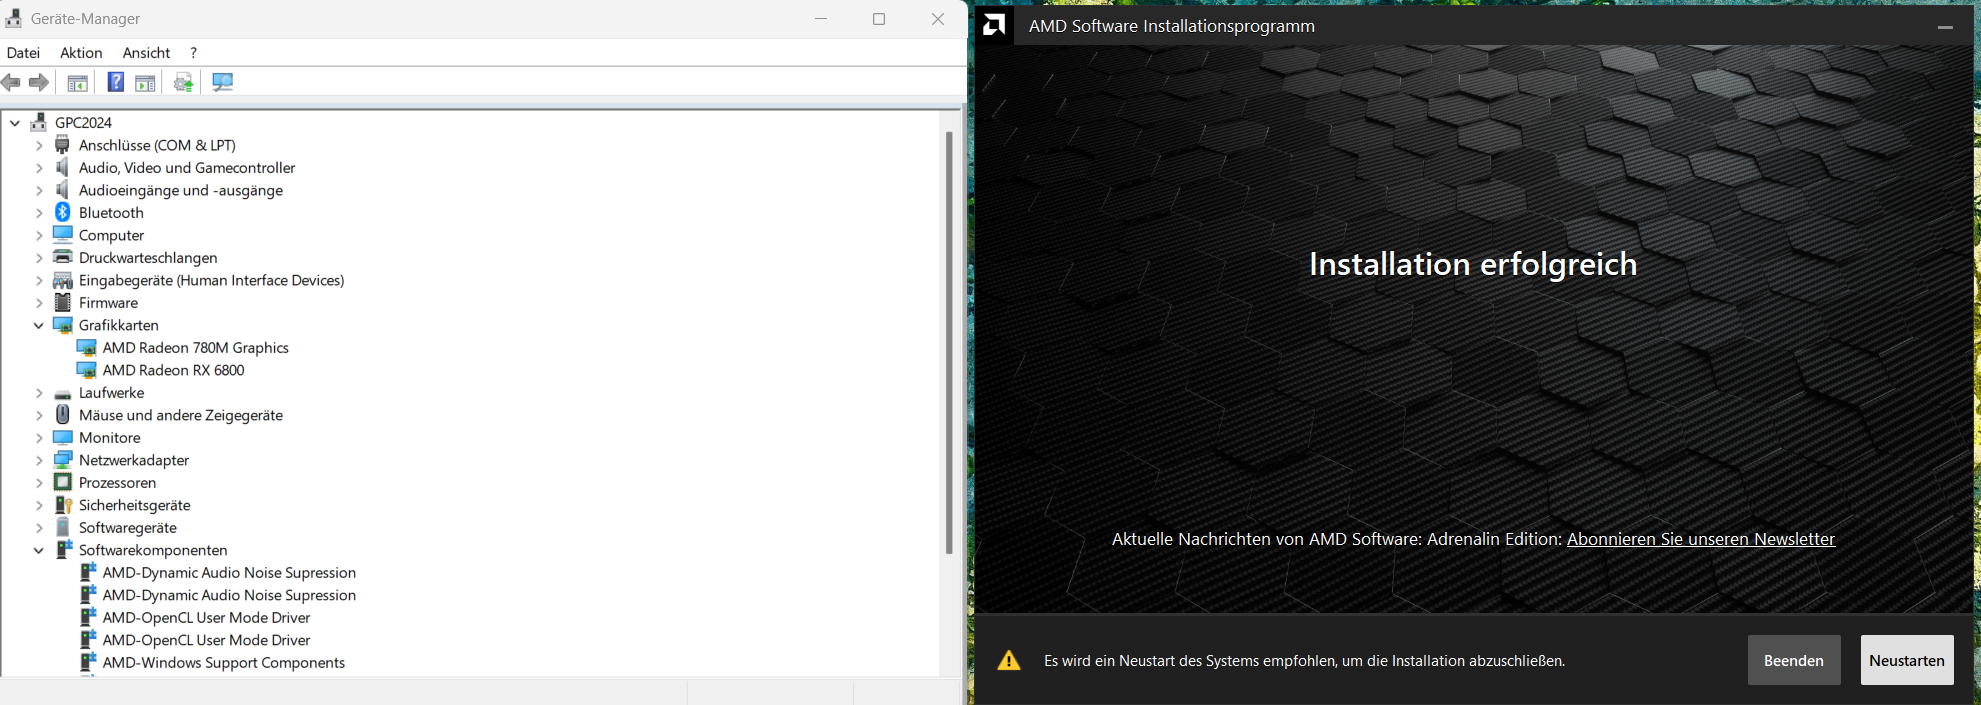Open the ? help menu

tap(193, 53)
